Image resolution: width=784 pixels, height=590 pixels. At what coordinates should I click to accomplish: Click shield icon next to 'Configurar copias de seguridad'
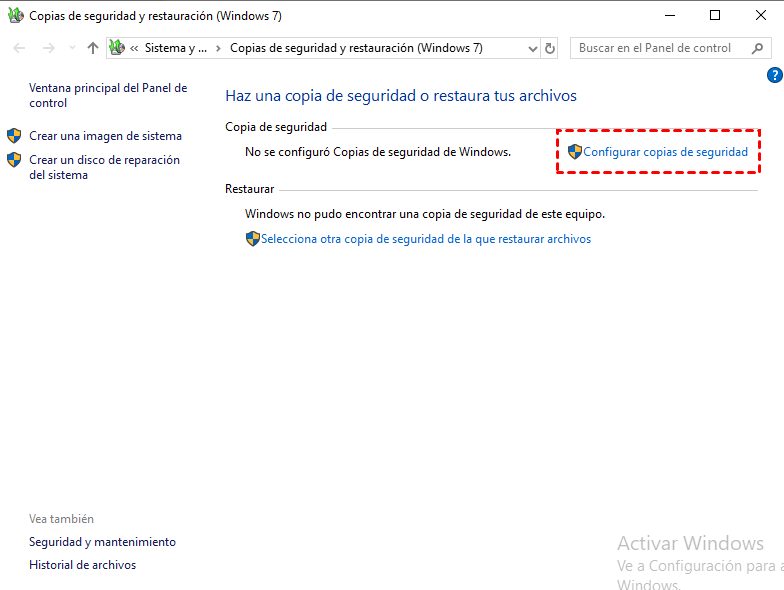pos(575,152)
